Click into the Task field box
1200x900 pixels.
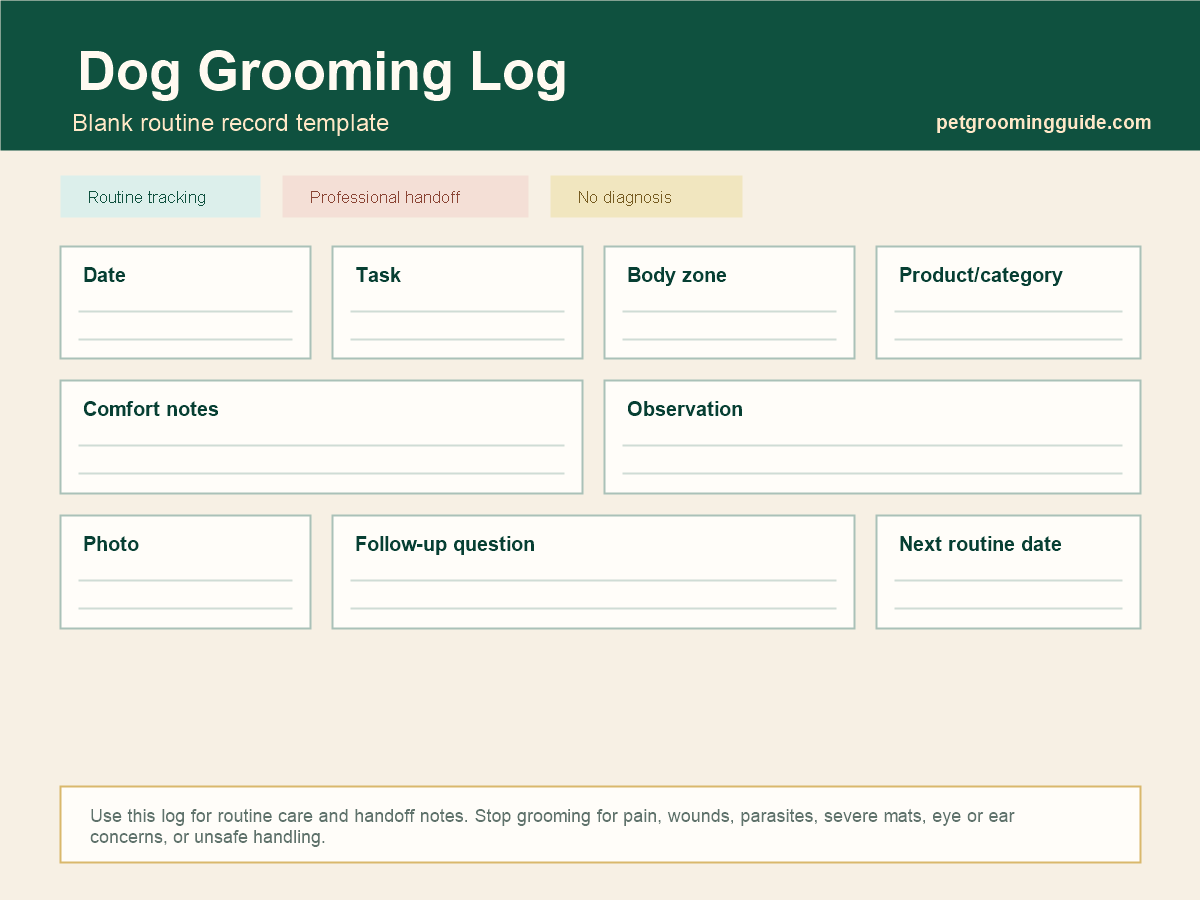pos(457,302)
